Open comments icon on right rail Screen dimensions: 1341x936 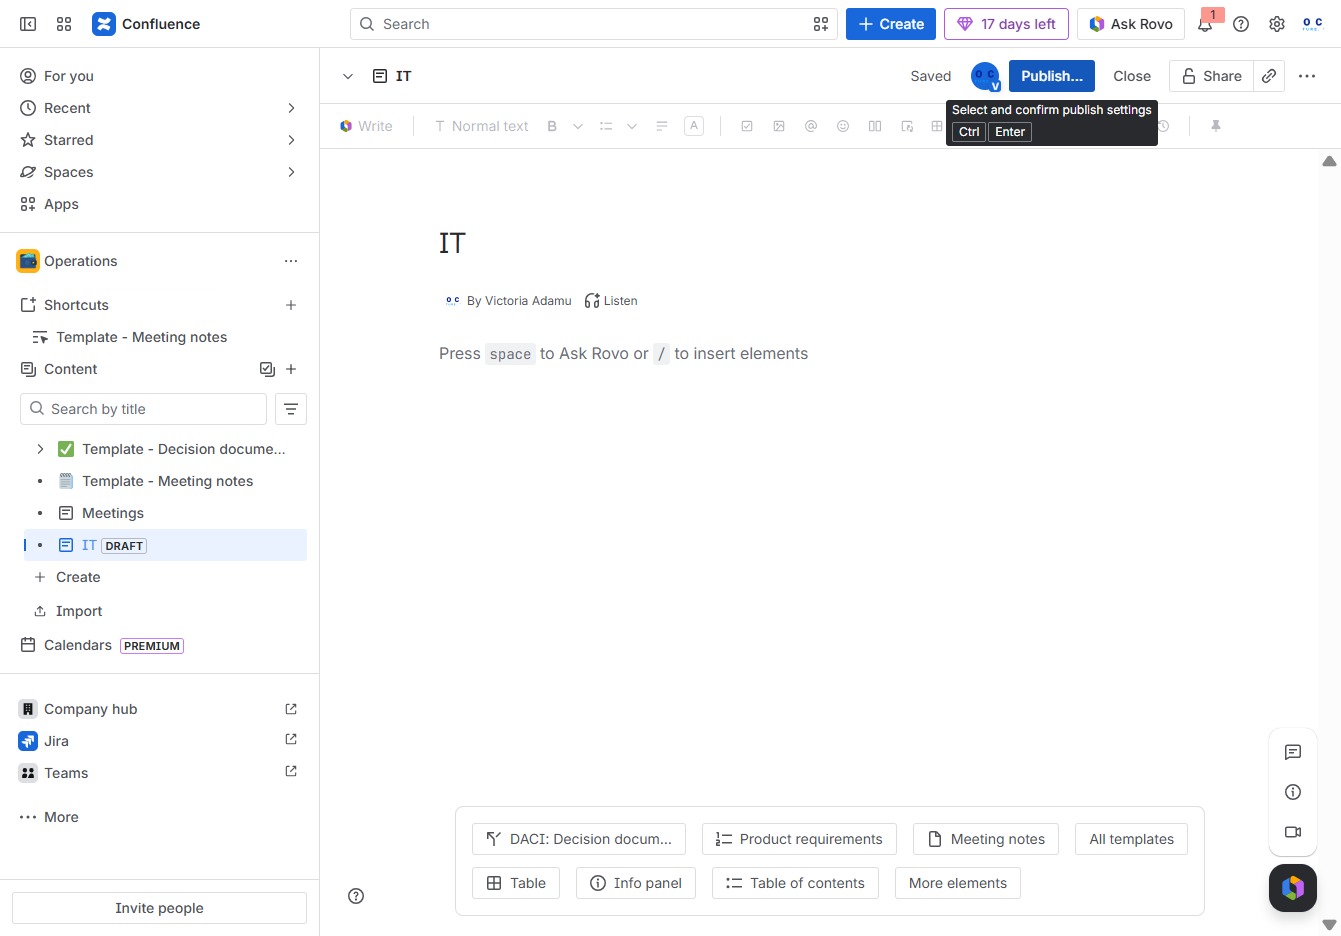tap(1293, 752)
